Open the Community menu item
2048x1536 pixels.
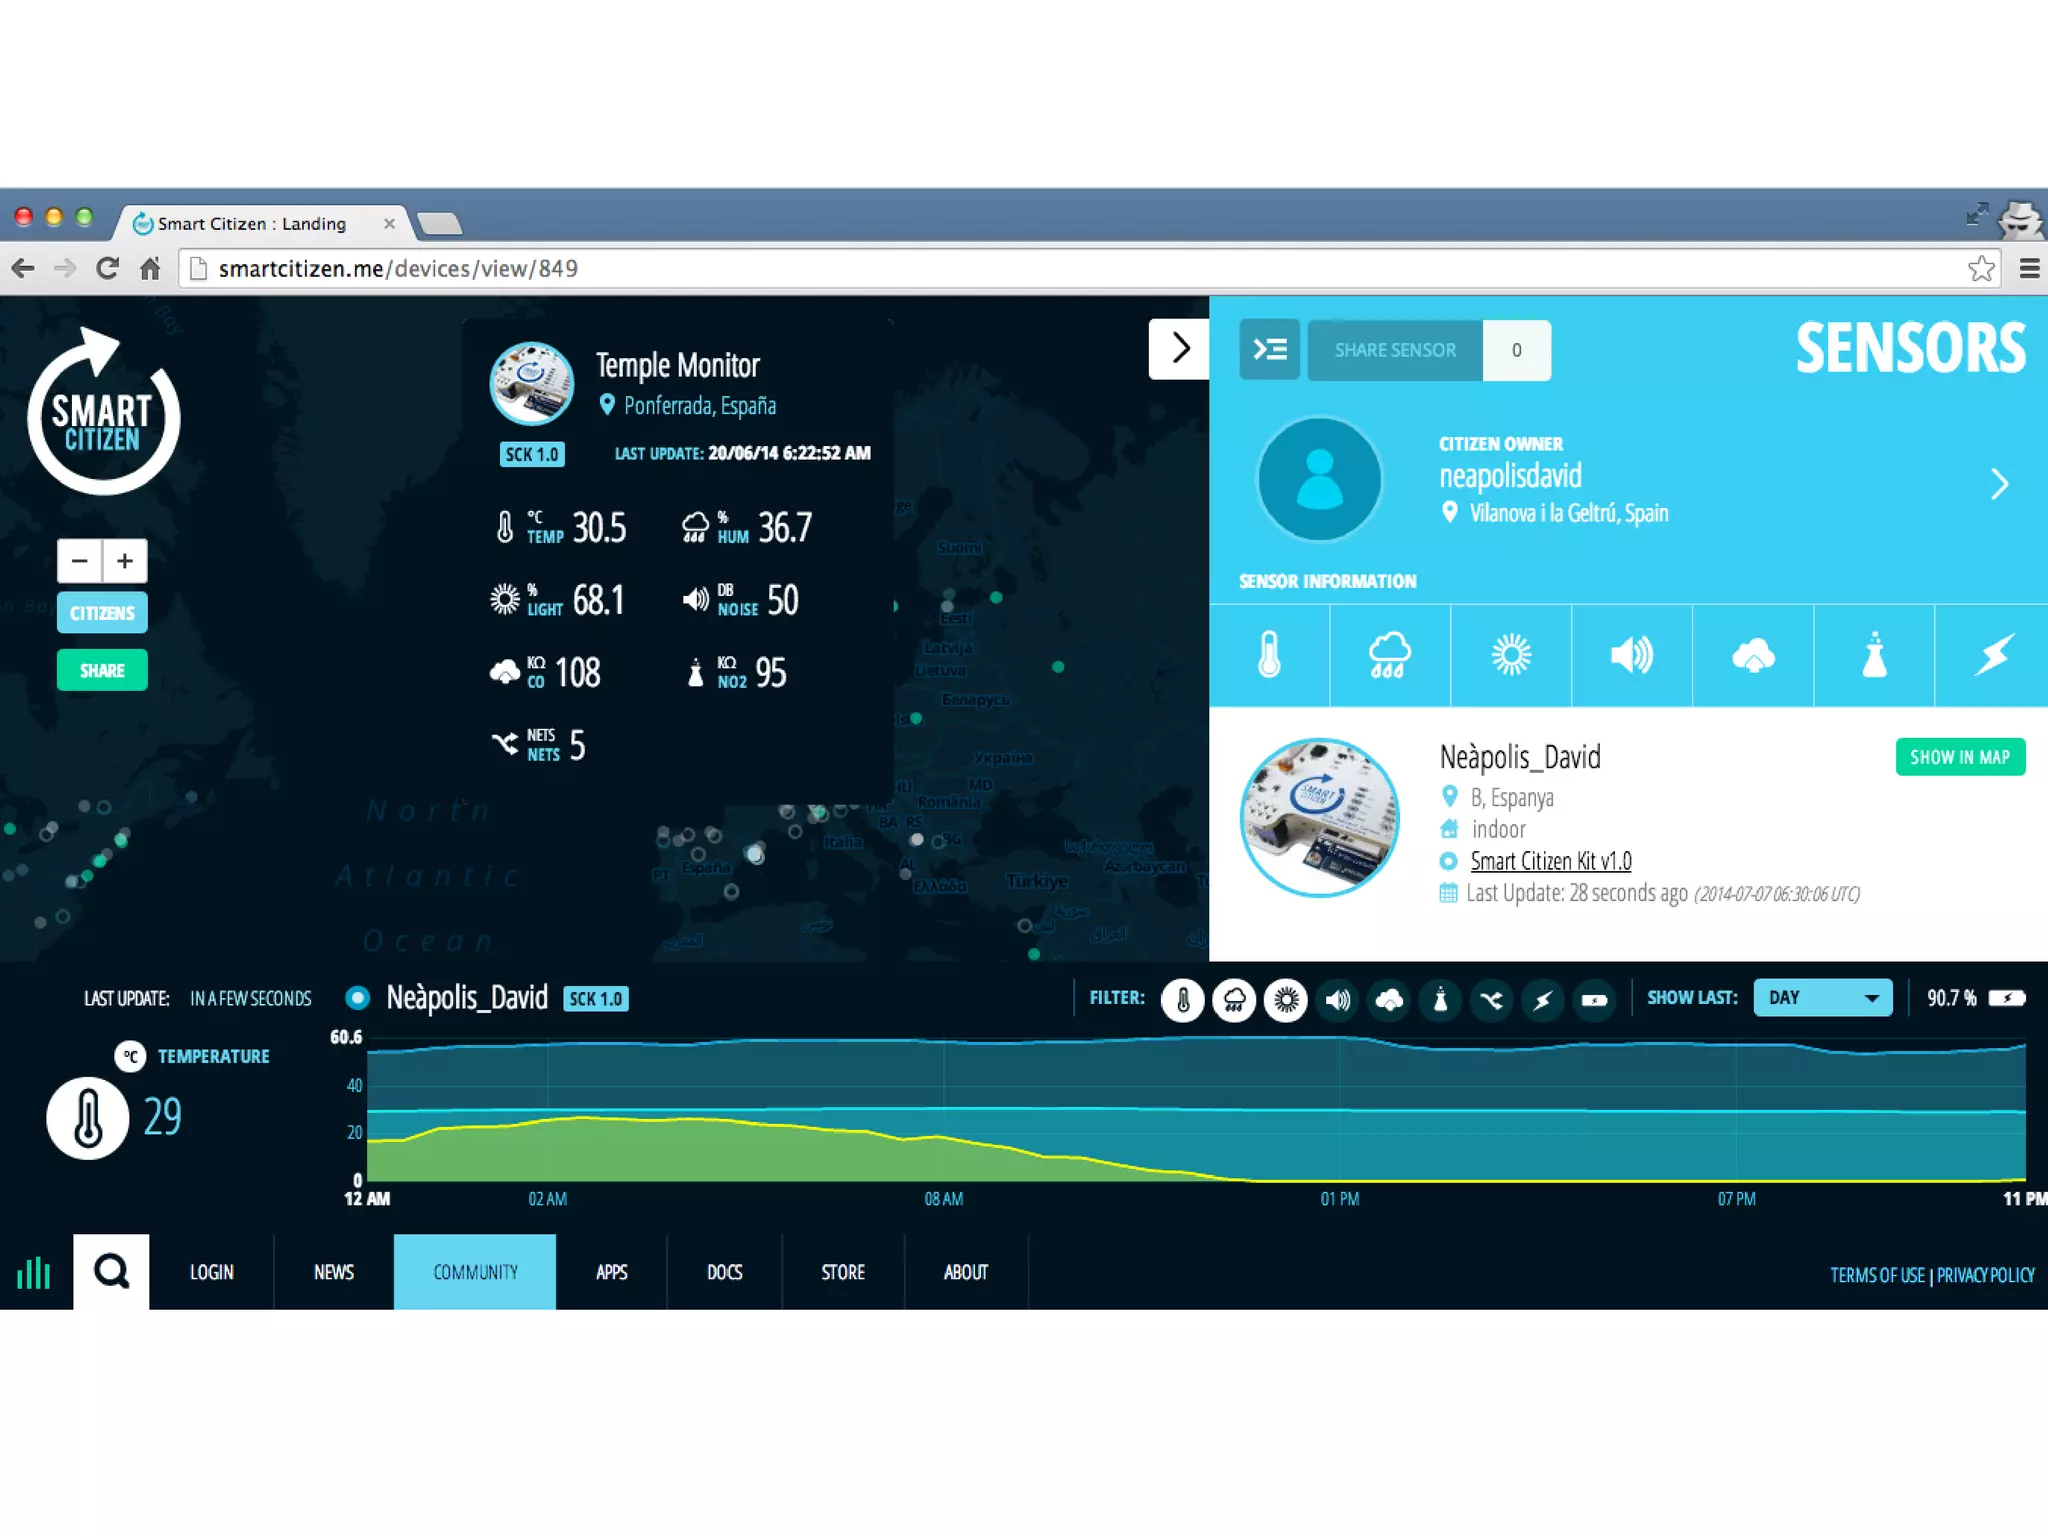click(475, 1272)
